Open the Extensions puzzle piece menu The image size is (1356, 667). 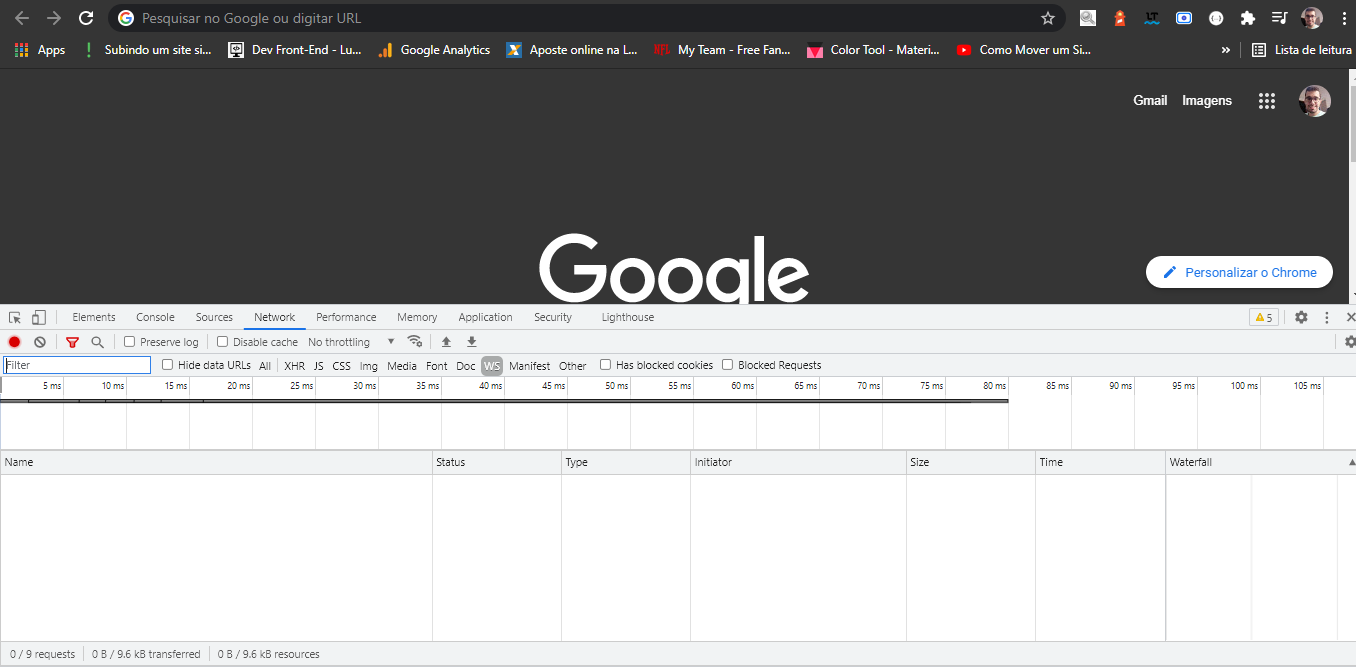[1247, 18]
